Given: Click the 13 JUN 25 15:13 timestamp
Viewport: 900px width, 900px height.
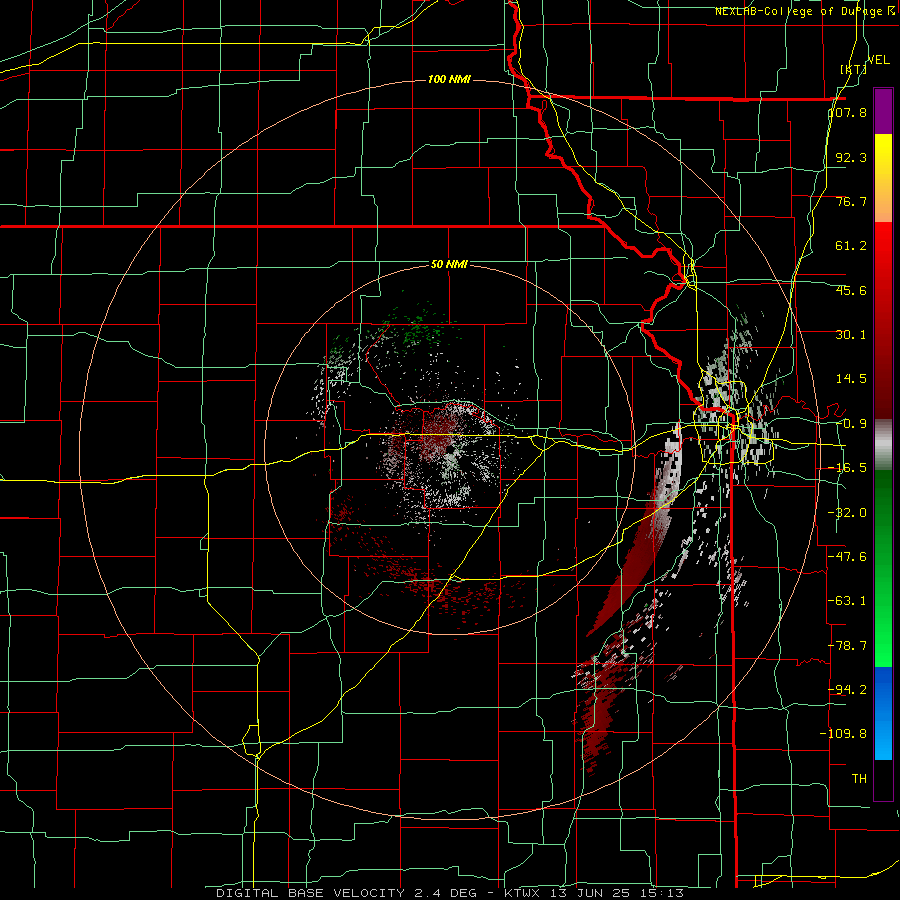Looking at the screenshot, I should click(x=617, y=893).
